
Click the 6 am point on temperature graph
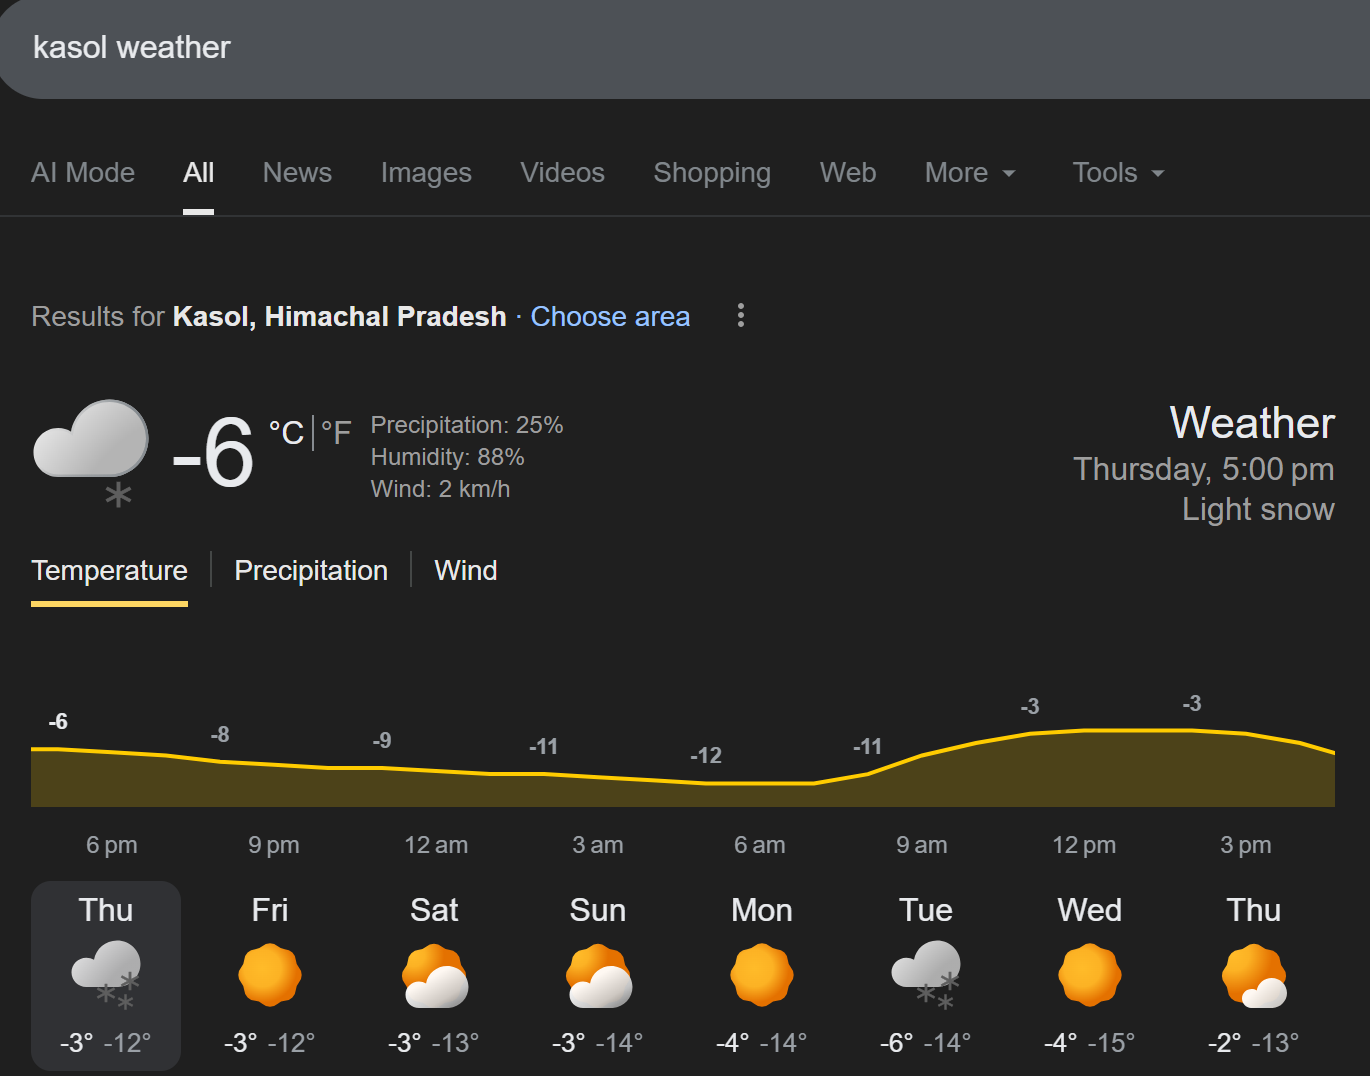pyautogui.click(x=760, y=783)
